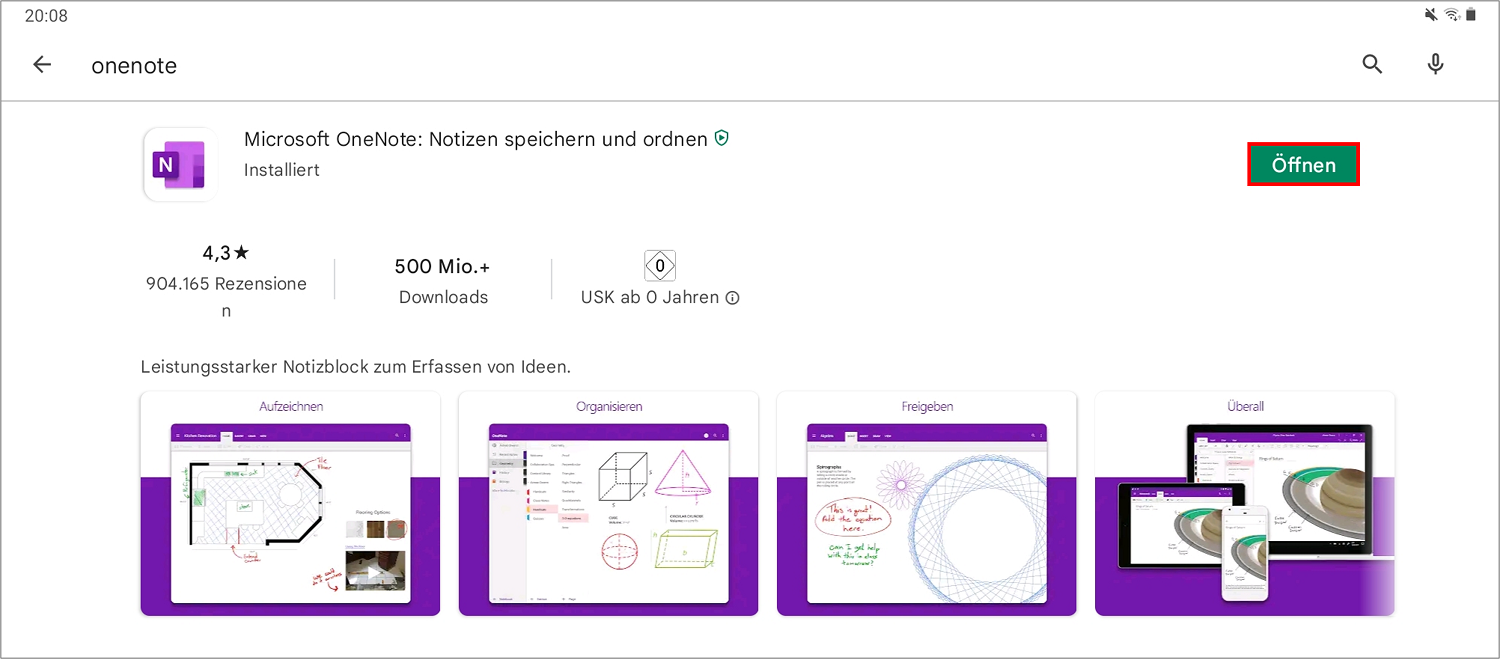Screen dimensions: 1500x659
Task: Open the 'Freigeben' screenshot thumbnail
Action: pos(927,503)
